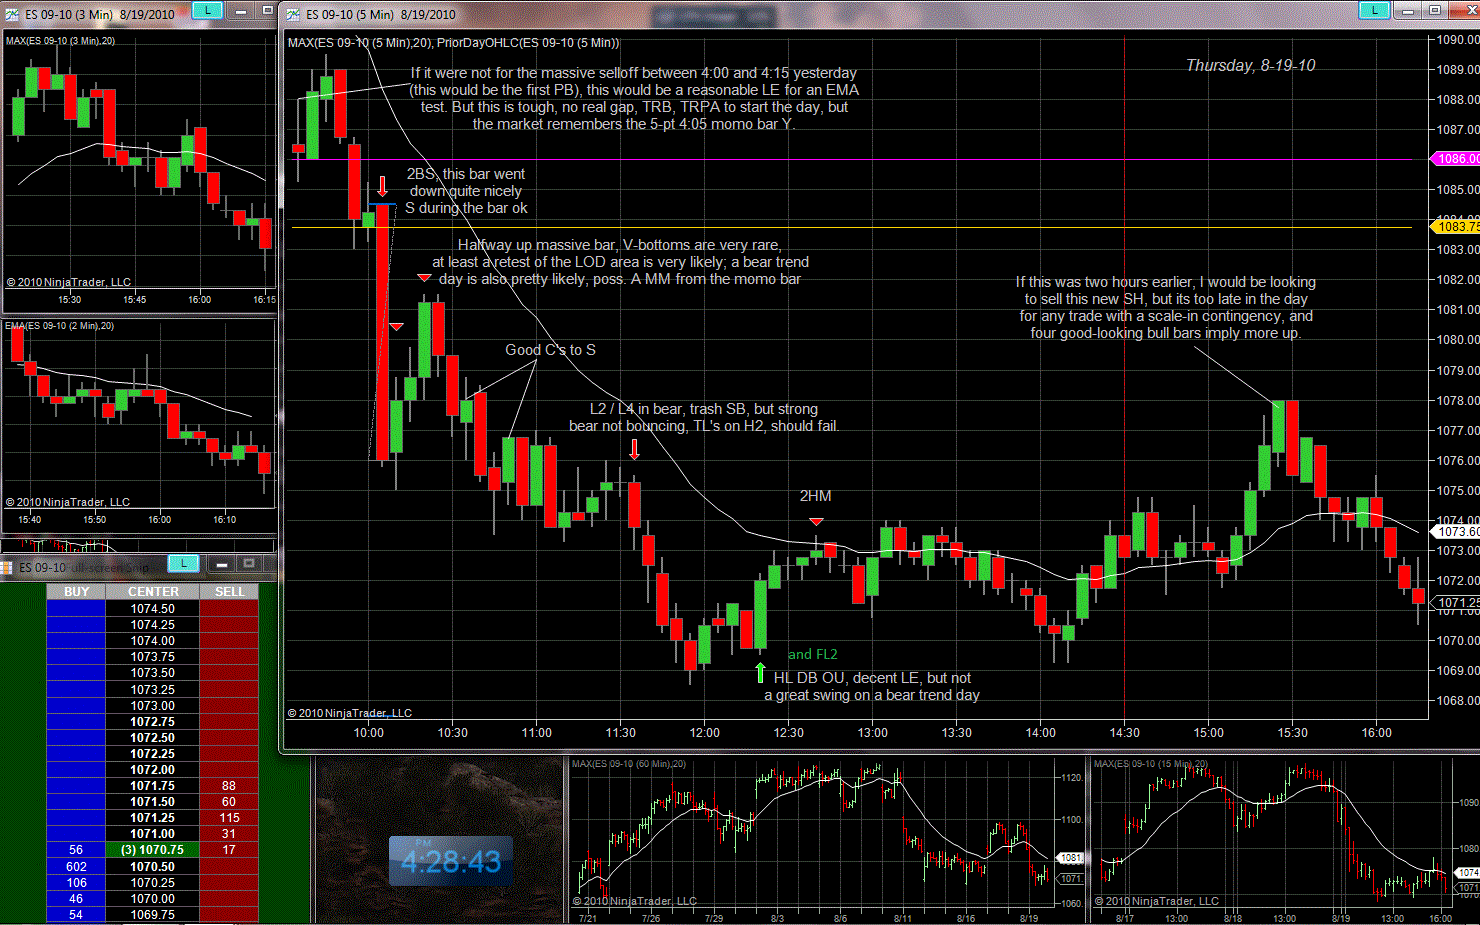Click the sell cell showing 115 at 1071.25
This screenshot has height=925, width=1480.
[x=229, y=818]
